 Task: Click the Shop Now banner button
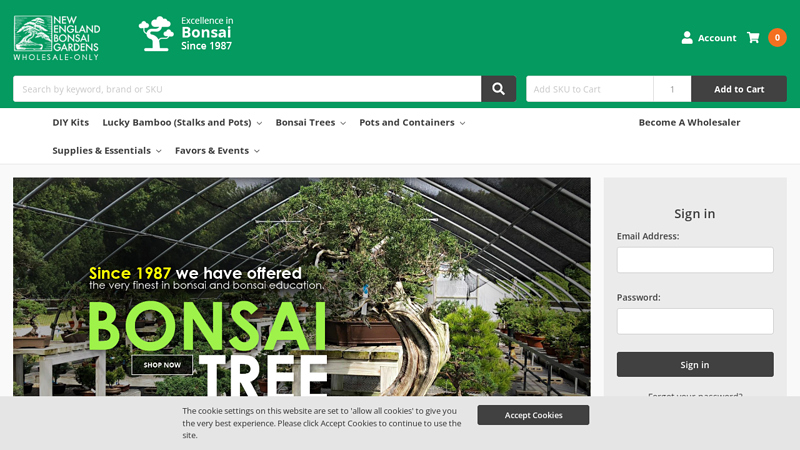click(x=162, y=365)
